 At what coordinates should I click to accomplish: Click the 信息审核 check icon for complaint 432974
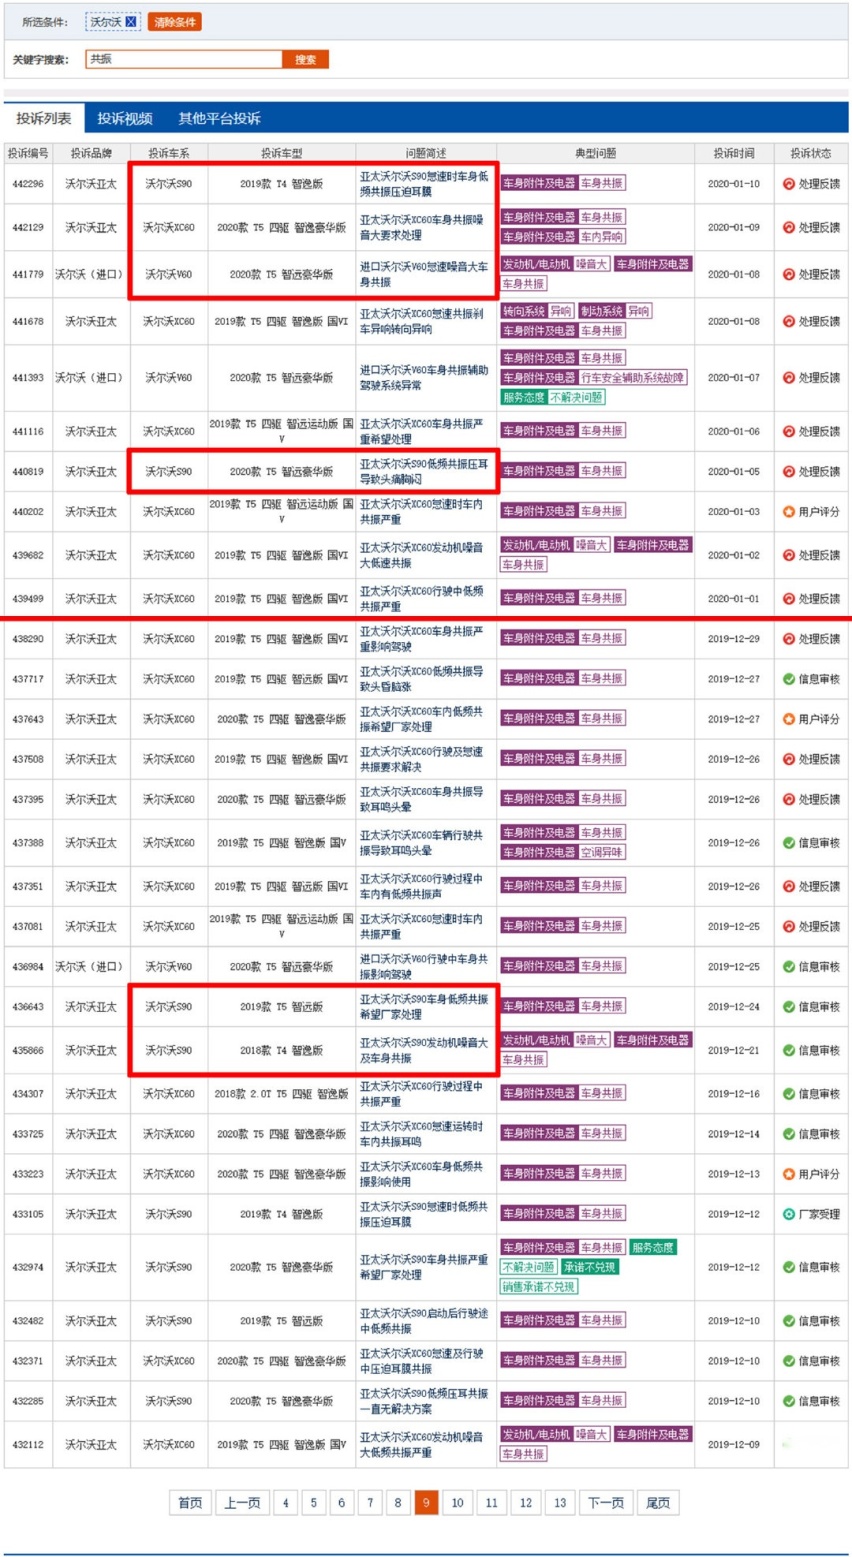pyautogui.click(x=788, y=1266)
